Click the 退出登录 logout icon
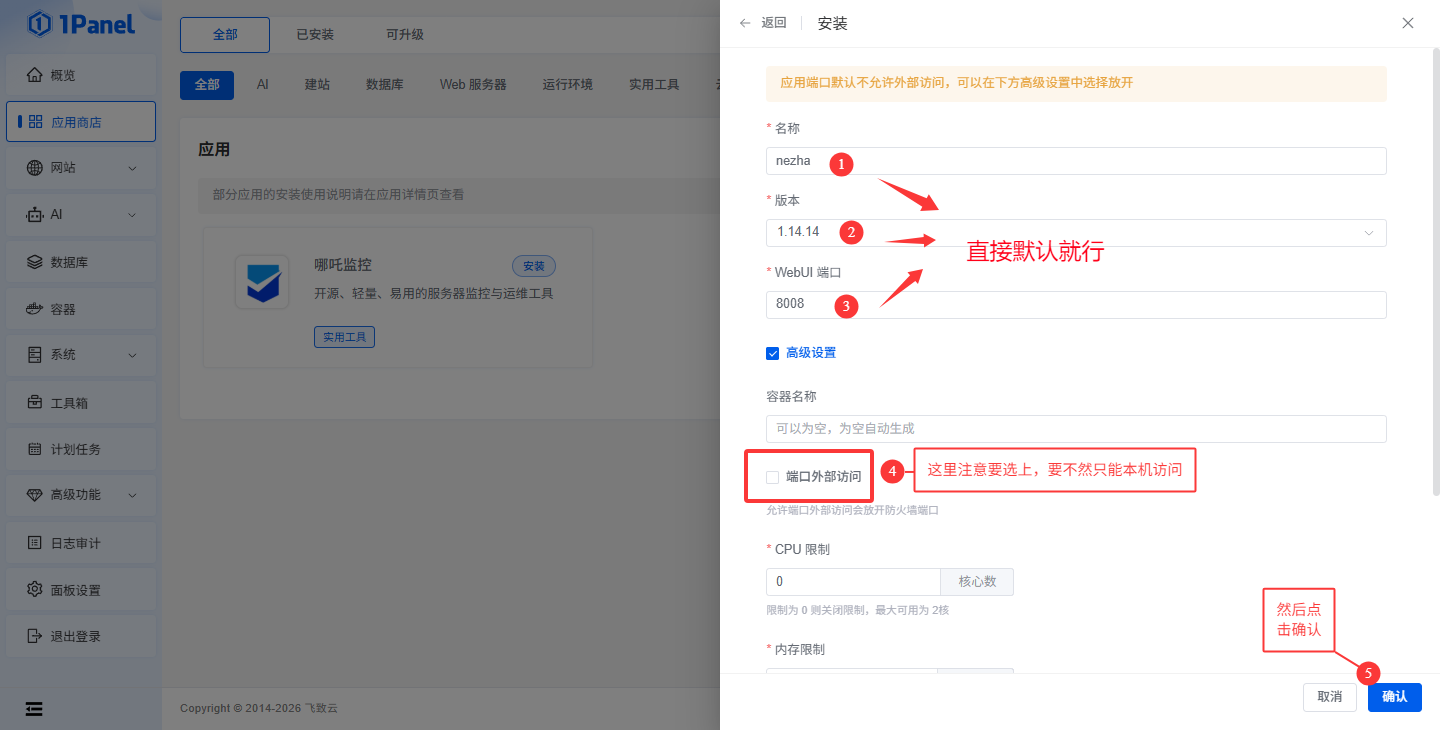This screenshot has width=1440, height=730. click(35, 636)
